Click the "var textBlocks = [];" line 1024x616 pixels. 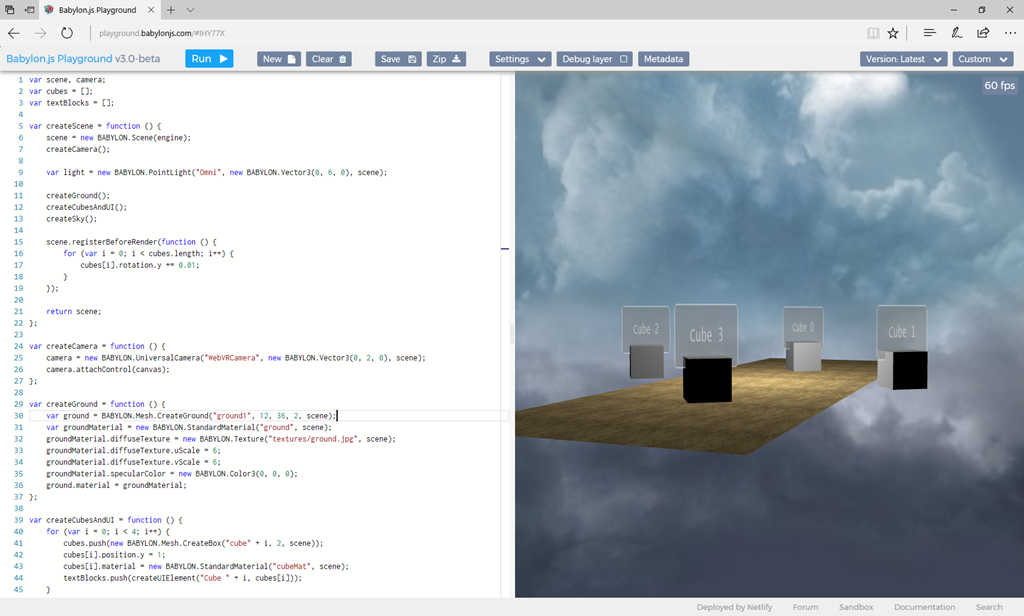tap(71, 103)
